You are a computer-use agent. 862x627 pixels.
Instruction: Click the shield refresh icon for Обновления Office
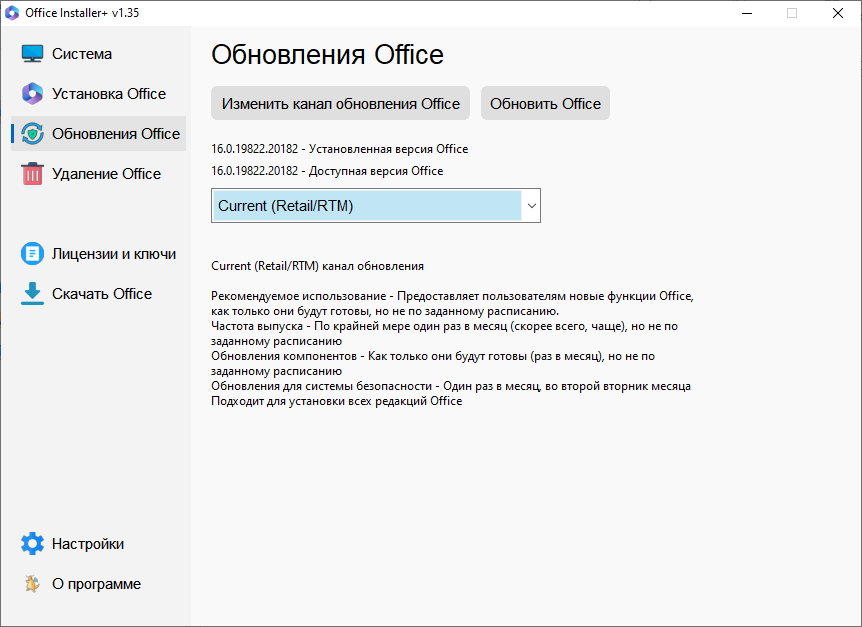[x=33, y=134]
